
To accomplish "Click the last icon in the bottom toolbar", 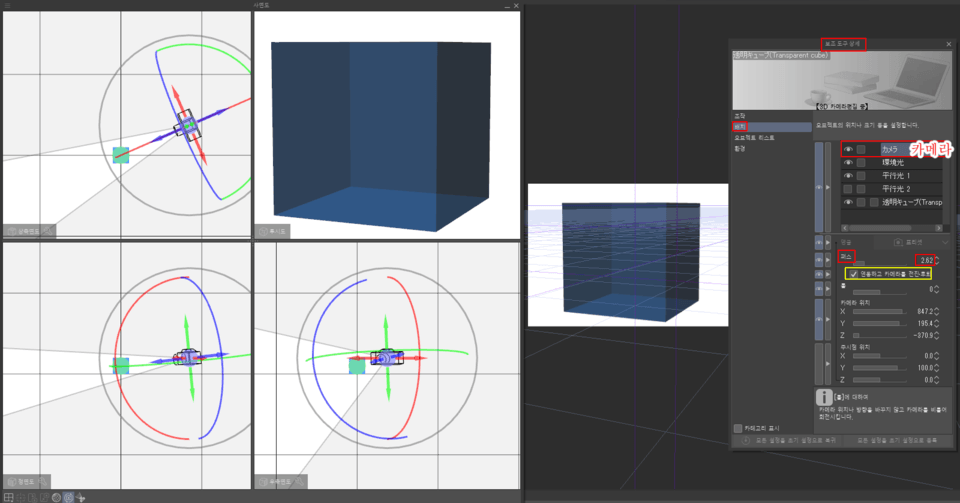I will pos(81,497).
